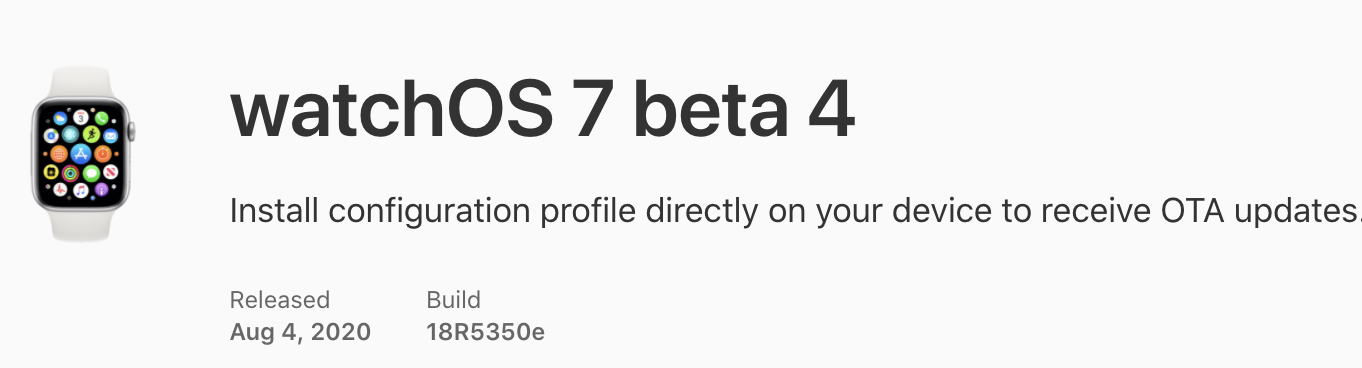Image resolution: width=1362 pixels, height=368 pixels.
Task: Click the App Store icon on watch face
Action: 81,153
